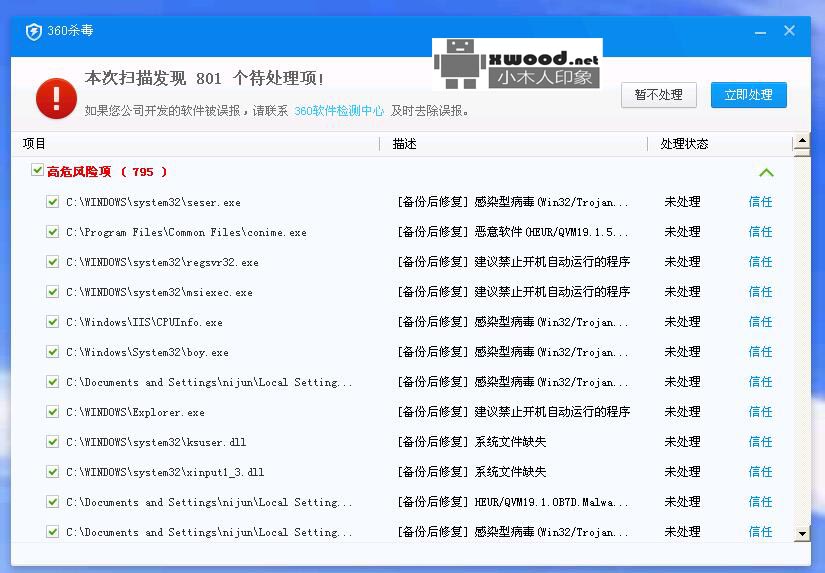Click 信任 for msiexec.exe
825x573 pixels.
(760, 291)
